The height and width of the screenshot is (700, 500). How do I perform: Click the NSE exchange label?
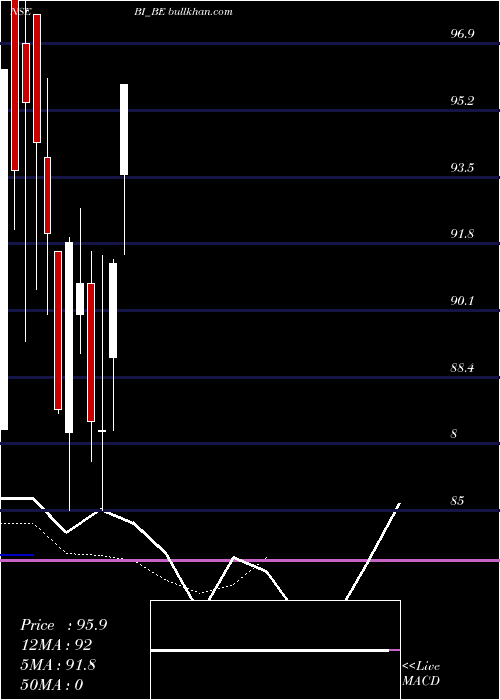pyautogui.click(x=21, y=12)
